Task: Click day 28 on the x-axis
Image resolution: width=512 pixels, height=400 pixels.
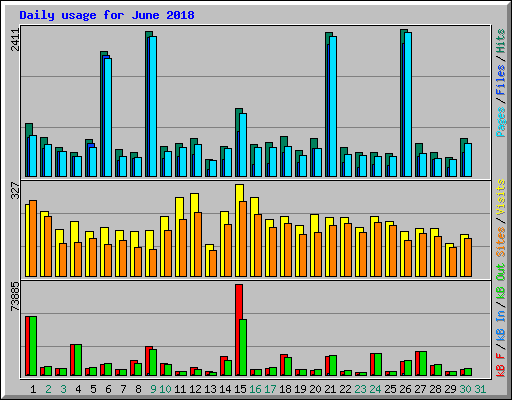Action: tap(435, 389)
